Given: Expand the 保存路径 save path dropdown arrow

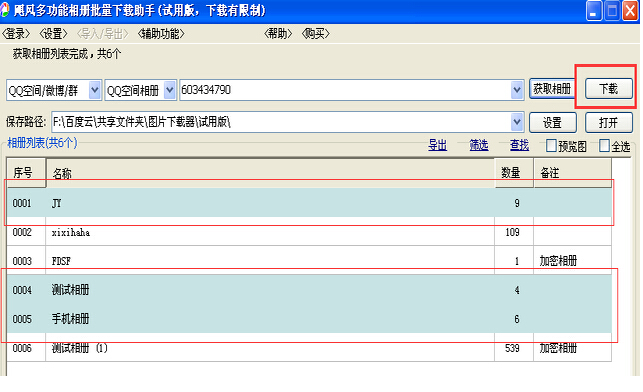Looking at the screenshot, I should (517, 122).
